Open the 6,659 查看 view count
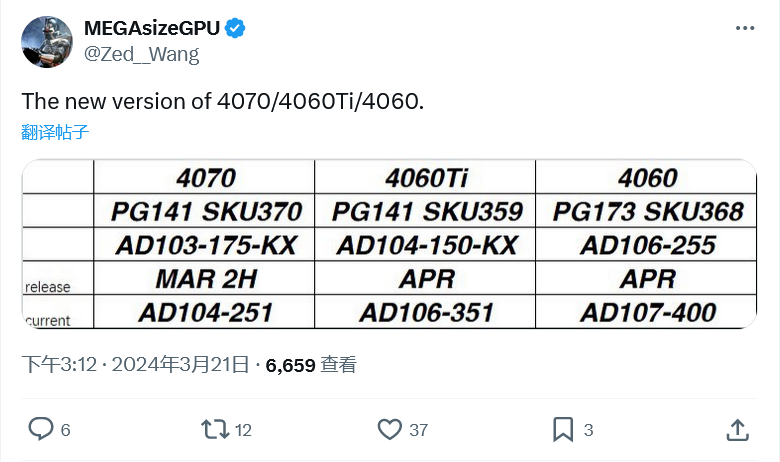 click(x=311, y=365)
